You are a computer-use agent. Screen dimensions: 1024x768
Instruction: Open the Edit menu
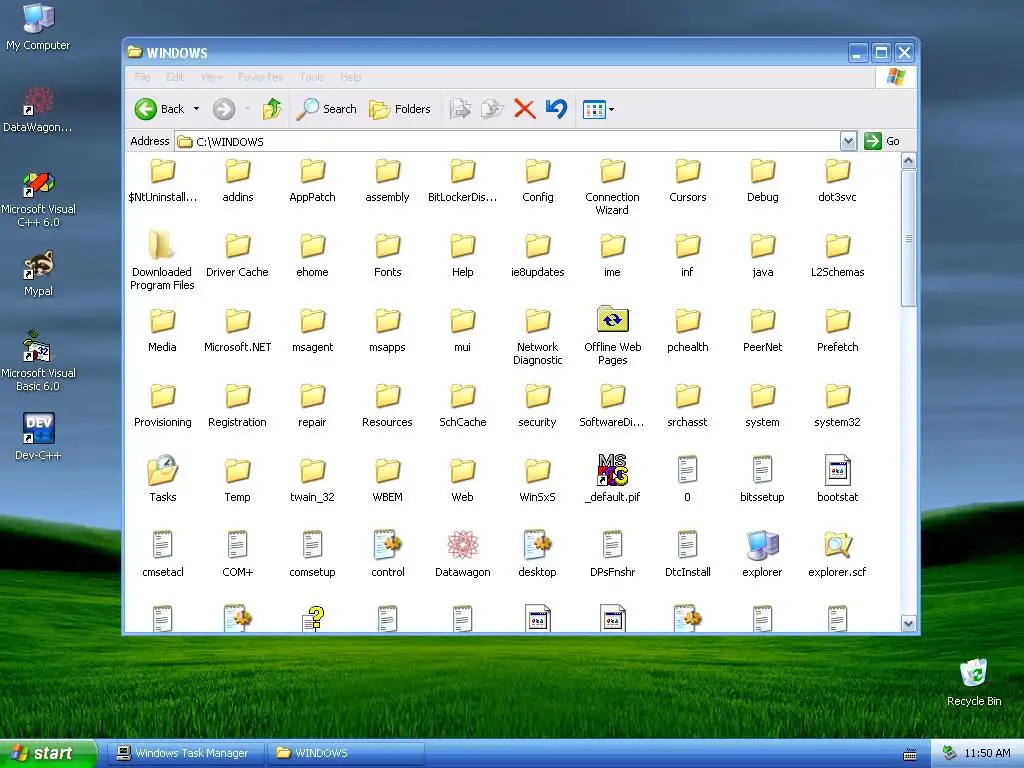click(x=175, y=77)
